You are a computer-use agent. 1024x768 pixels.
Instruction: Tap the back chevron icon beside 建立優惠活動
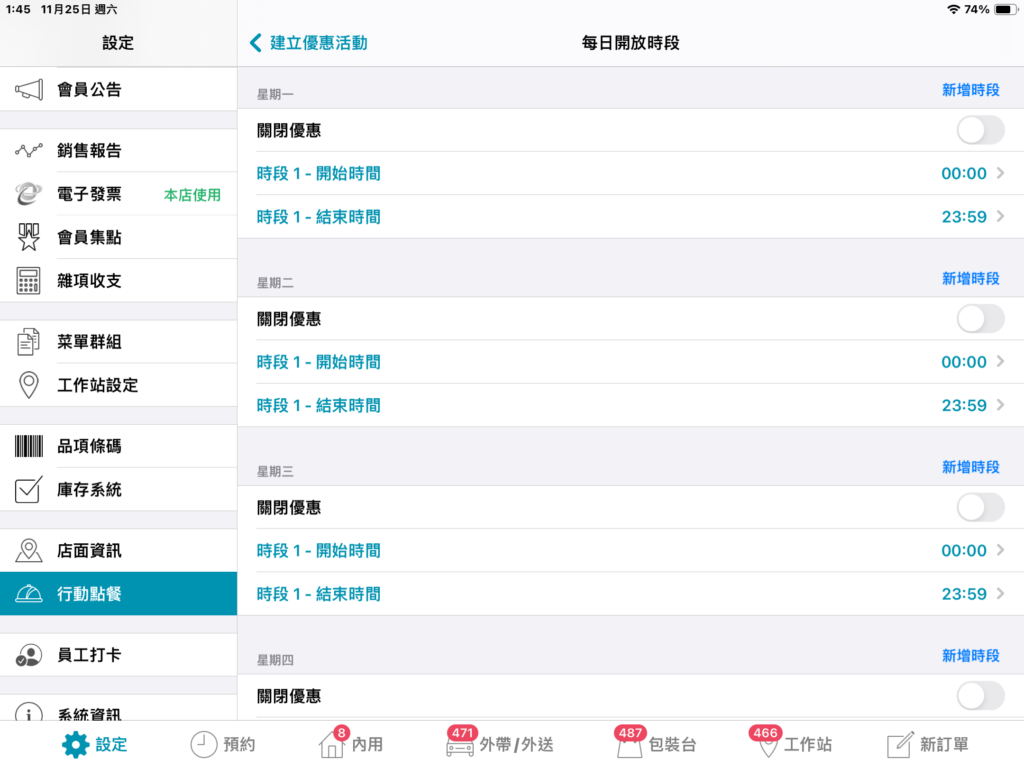pyautogui.click(x=255, y=43)
